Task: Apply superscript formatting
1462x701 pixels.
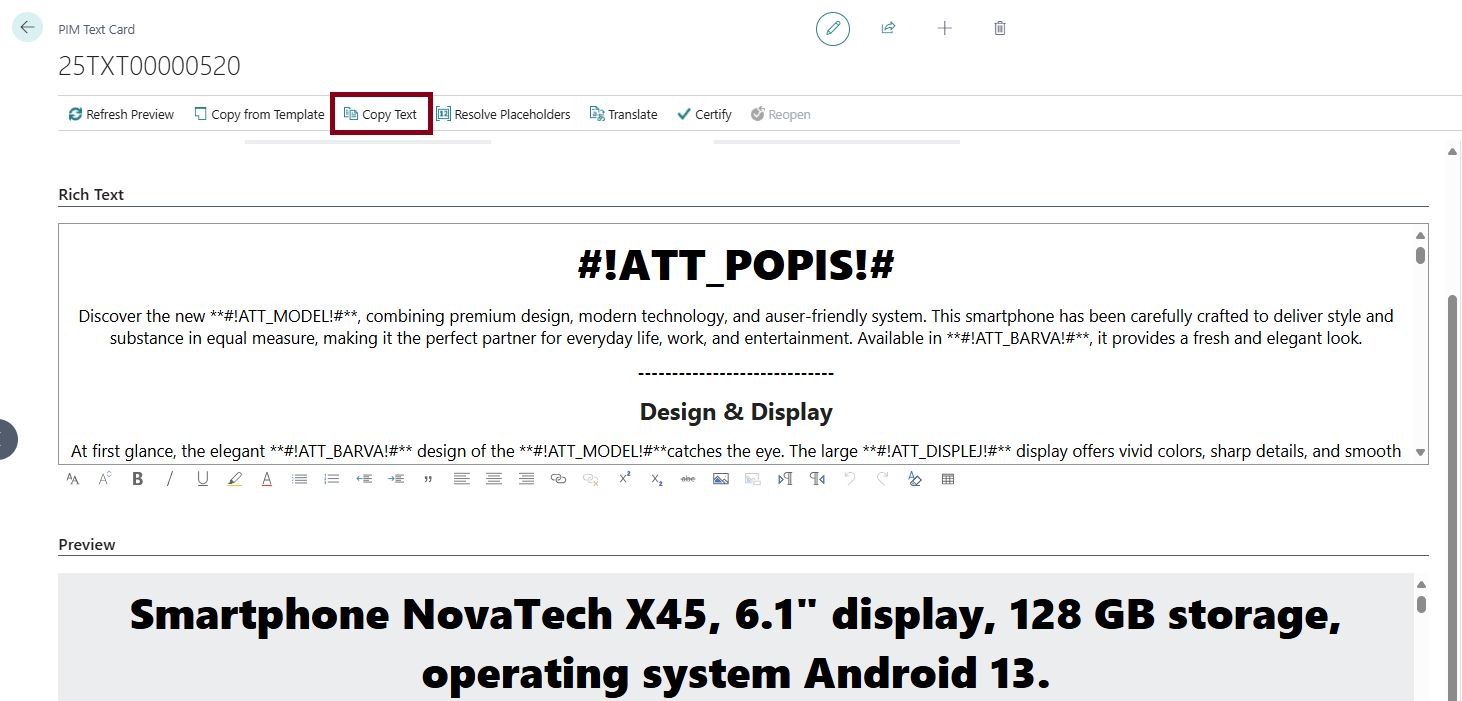Action: pos(623,478)
